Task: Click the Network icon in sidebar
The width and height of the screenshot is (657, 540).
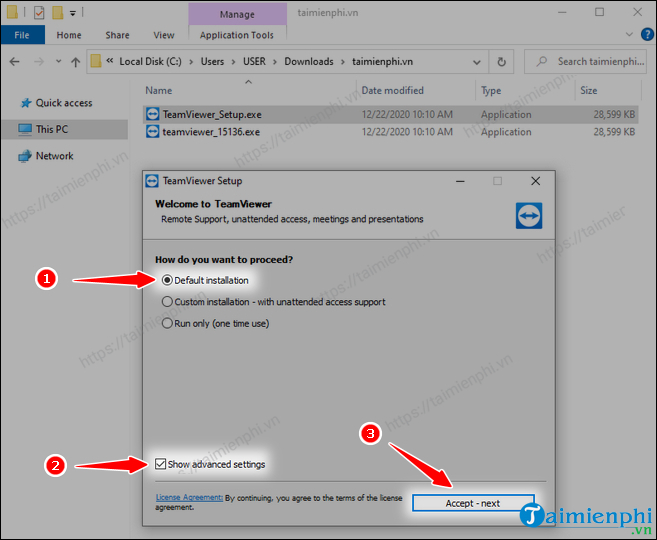Action: (x=25, y=156)
